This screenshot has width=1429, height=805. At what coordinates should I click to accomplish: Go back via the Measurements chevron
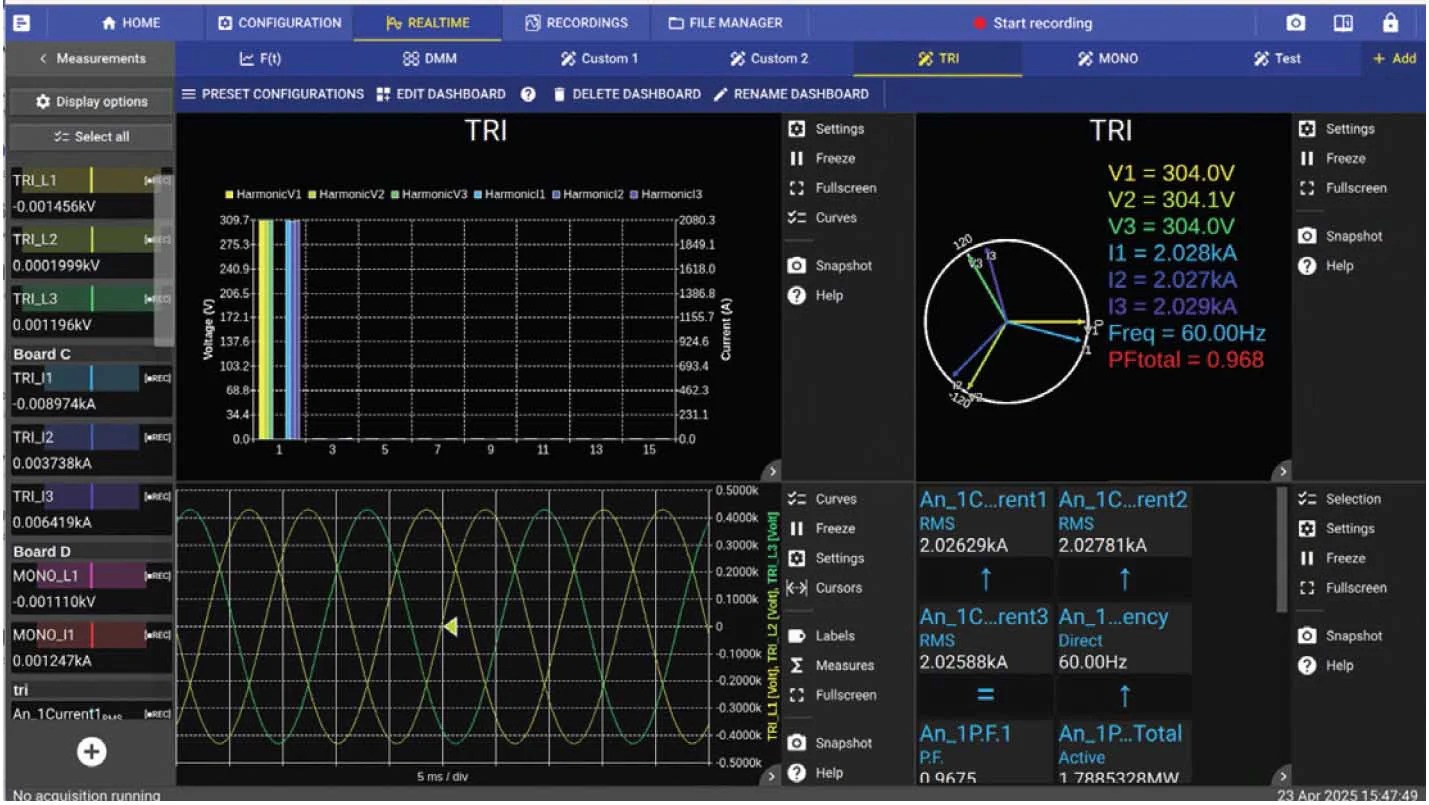pos(91,59)
